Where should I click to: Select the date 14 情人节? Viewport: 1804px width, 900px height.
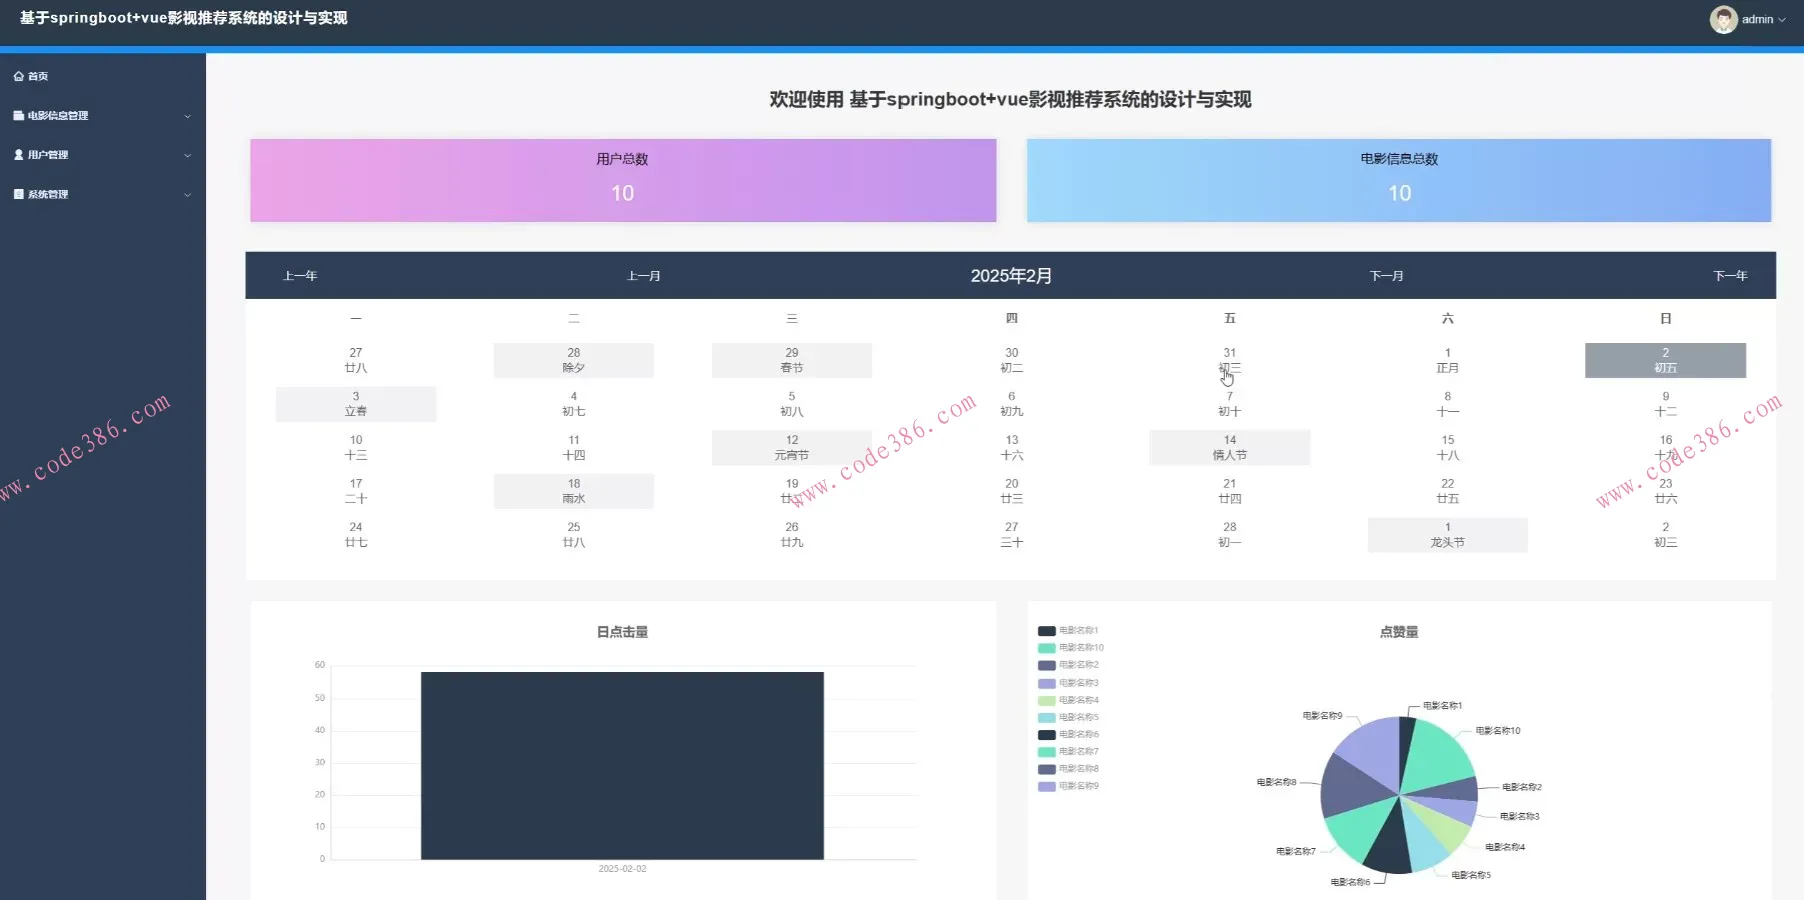click(x=1230, y=447)
